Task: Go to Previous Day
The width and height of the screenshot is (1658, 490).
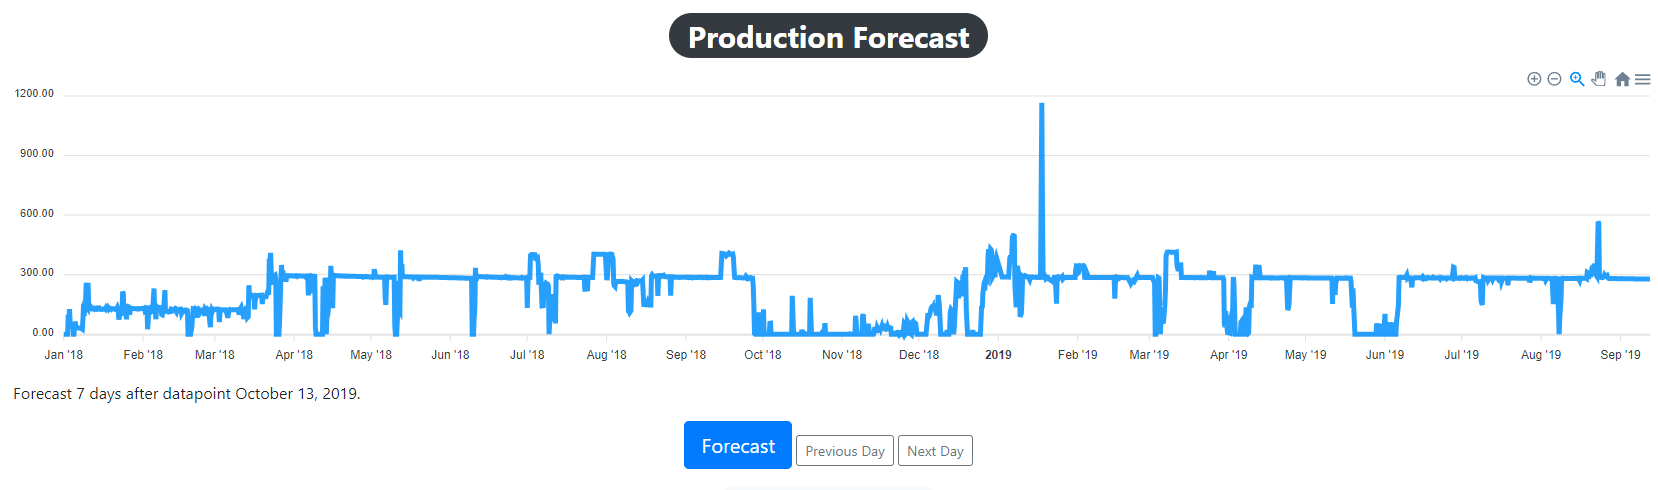Action: 845,451
